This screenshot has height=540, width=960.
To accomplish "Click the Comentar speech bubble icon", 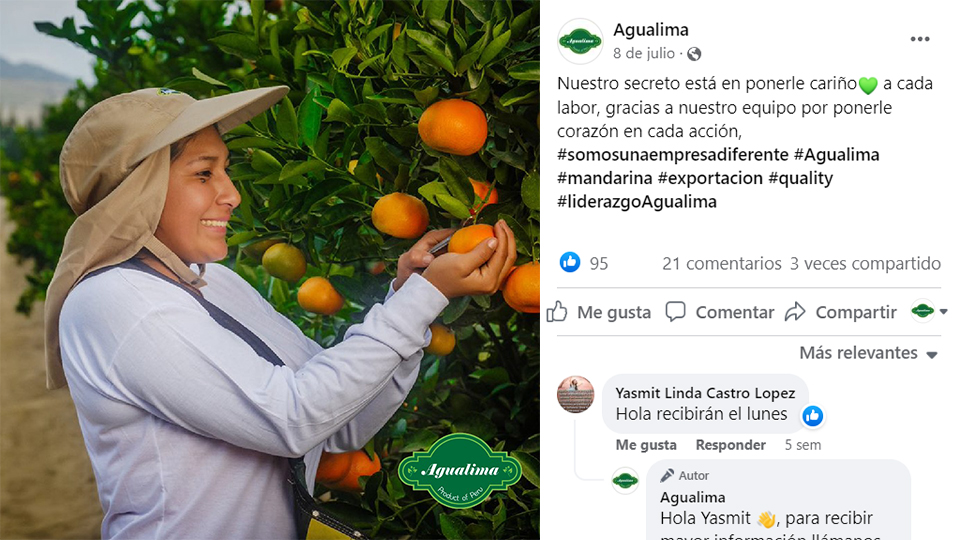I will coord(675,312).
